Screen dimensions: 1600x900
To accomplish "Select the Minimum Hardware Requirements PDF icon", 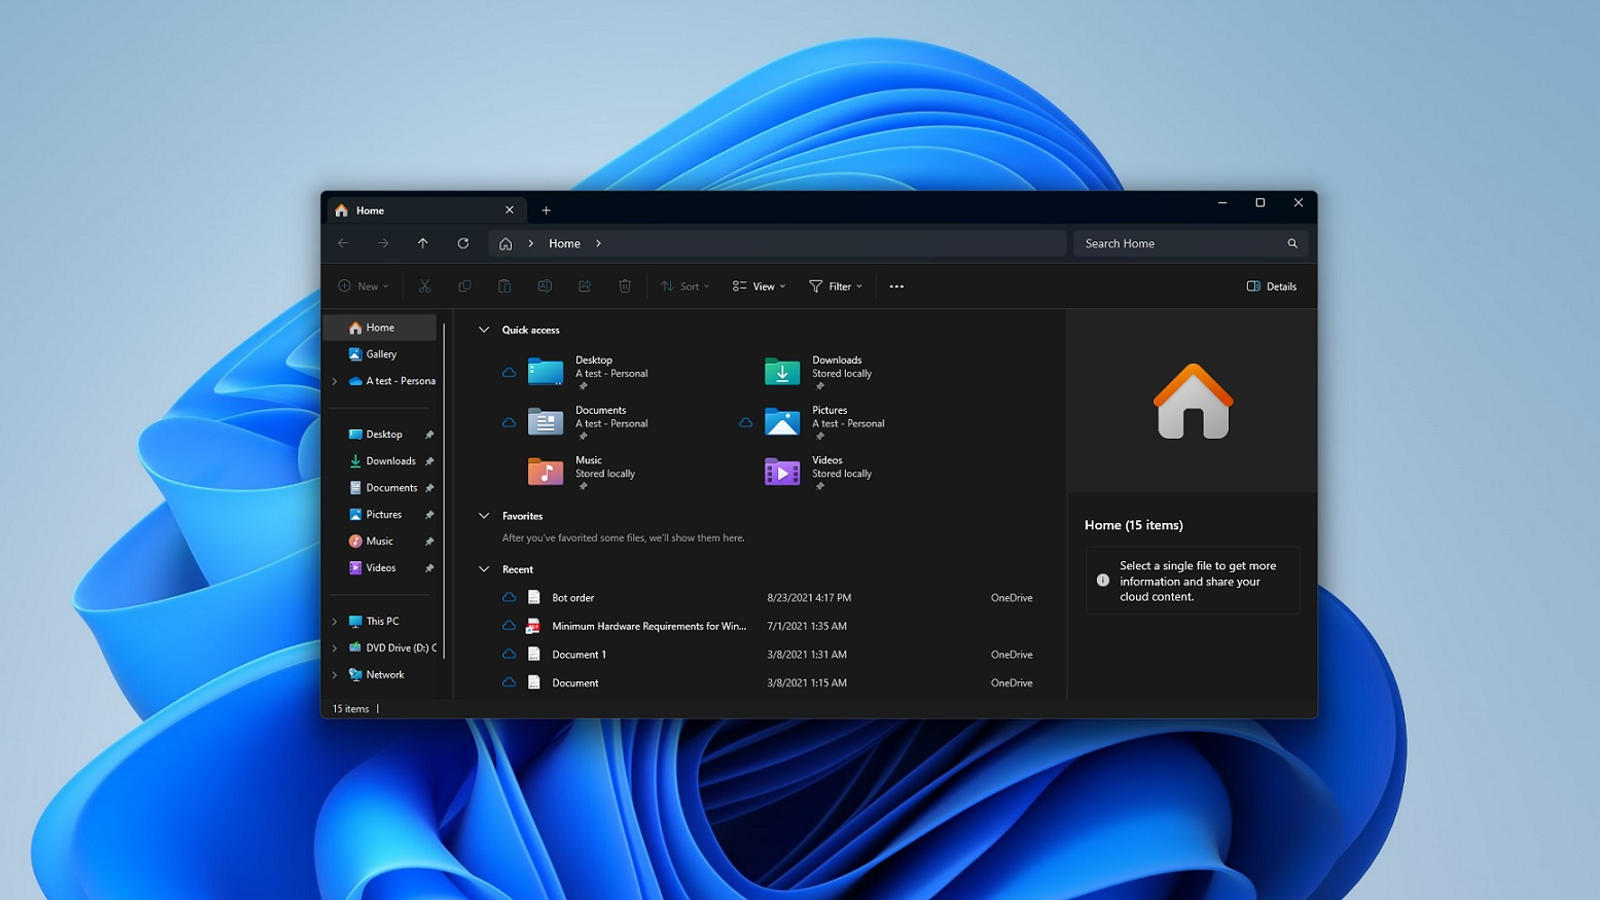I will pos(533,626).
